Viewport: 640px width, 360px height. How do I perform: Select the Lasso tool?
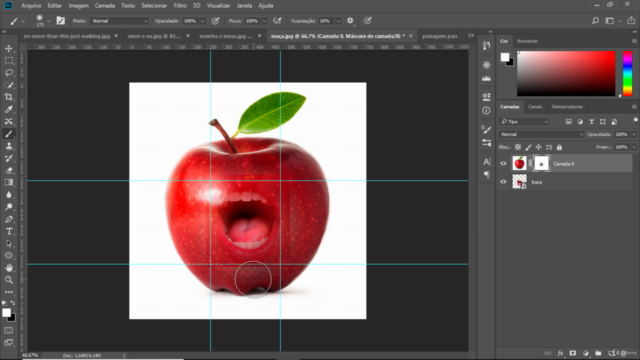coord(9,73)
